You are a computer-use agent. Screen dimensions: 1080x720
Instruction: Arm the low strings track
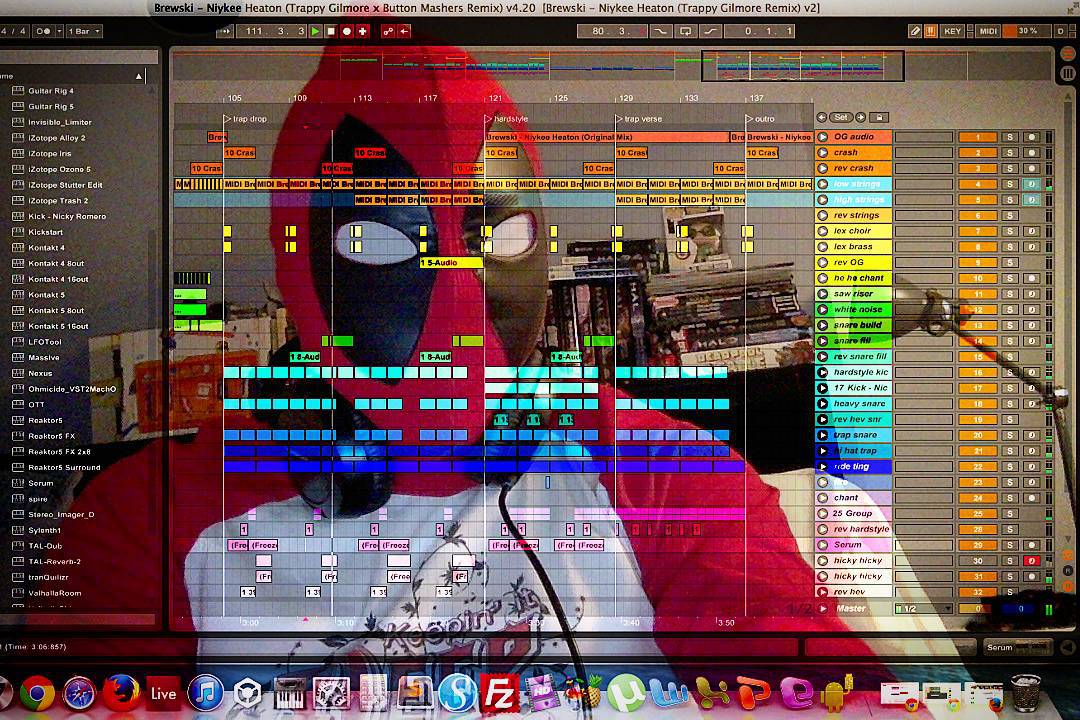pyautogui.click(x=1031, y=184)
